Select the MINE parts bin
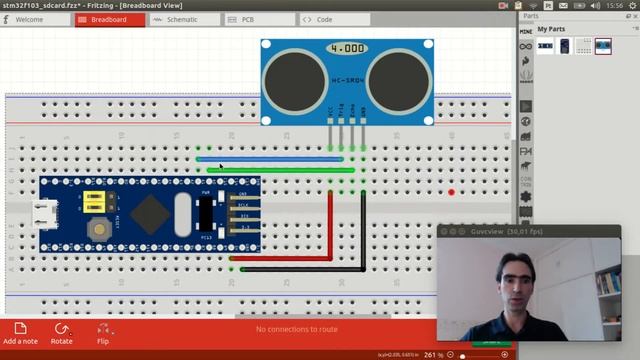This screenshot has width=640, height=360. point(526,31)
